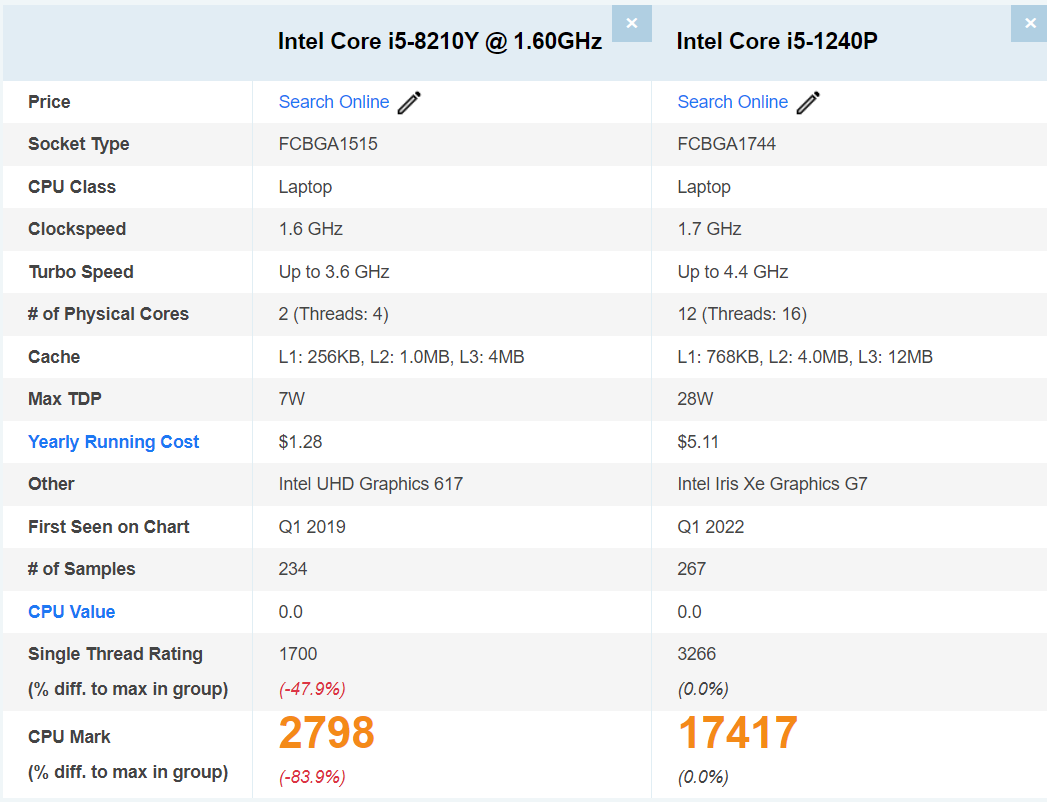This screenshot has width=1047, height=802.
Task: Click the red (-83.9%) difference text
Action: [312, 777]
